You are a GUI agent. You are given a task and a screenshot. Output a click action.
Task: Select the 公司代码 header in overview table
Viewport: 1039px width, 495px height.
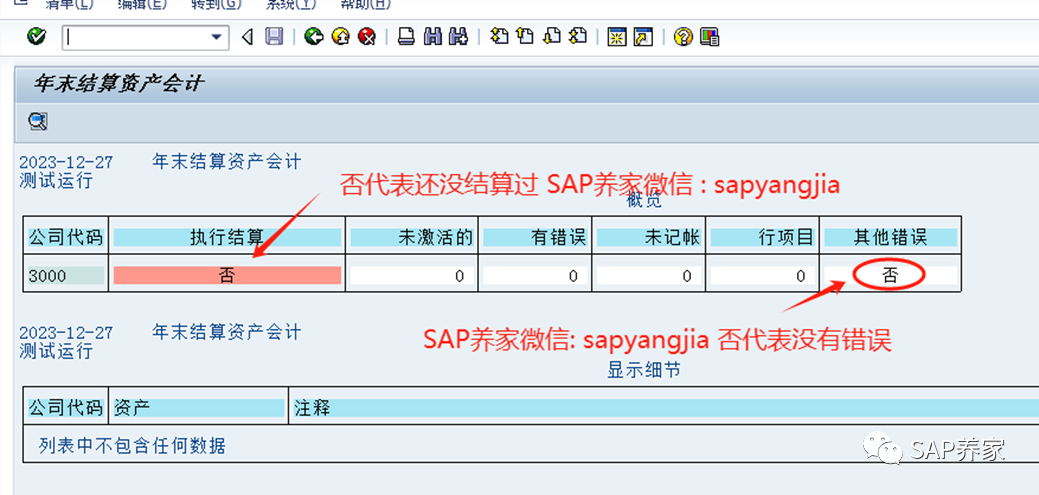click(x=66, y=238)
